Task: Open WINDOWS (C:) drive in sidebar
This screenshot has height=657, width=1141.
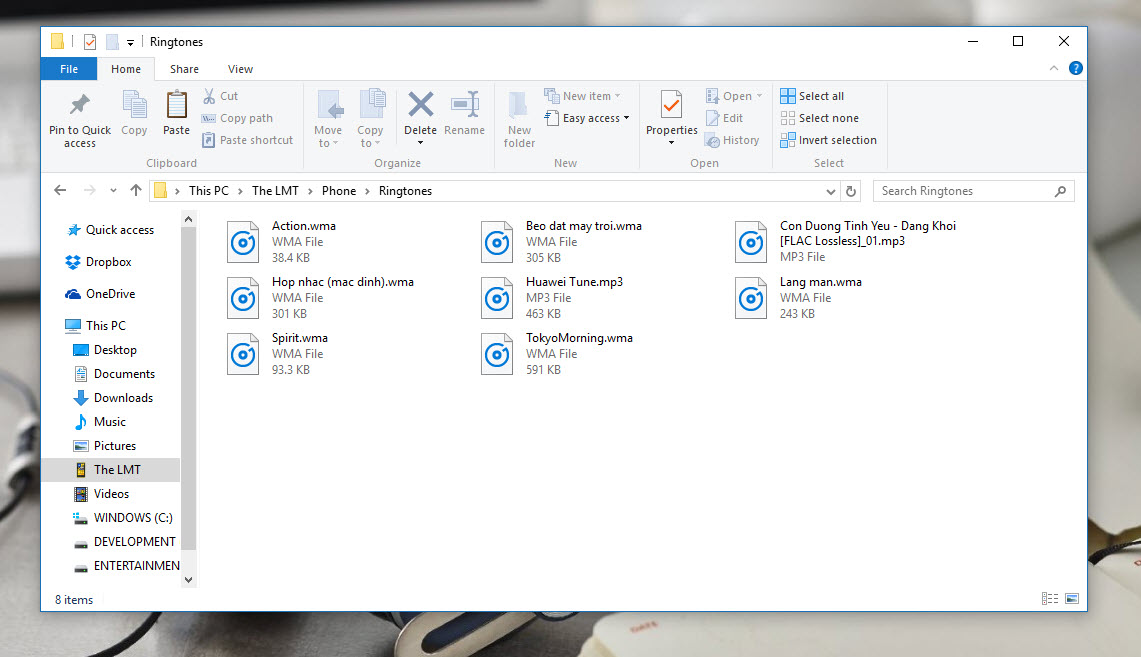Action: pos(123,518)
